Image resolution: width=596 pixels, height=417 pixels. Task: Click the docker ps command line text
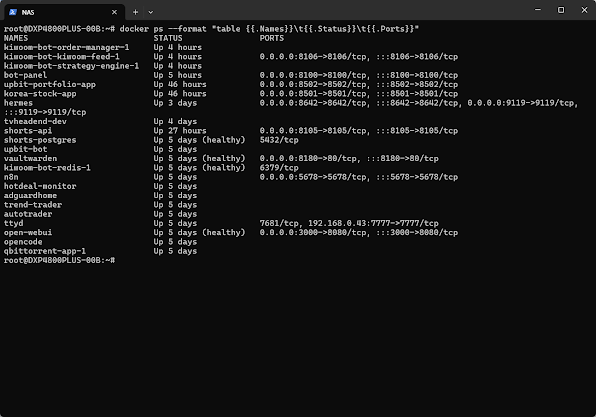tap(269, 29)
